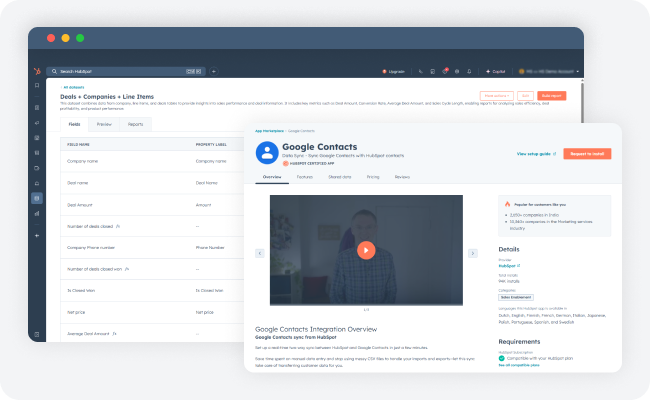Click formula icon beside Average Deal Amount

pos(114,333)
